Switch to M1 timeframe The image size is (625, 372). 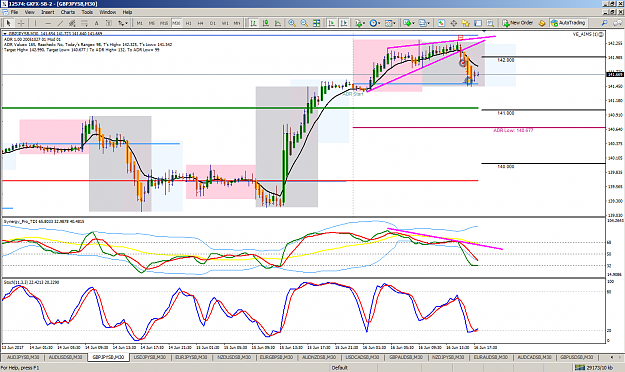coord(140,23)
